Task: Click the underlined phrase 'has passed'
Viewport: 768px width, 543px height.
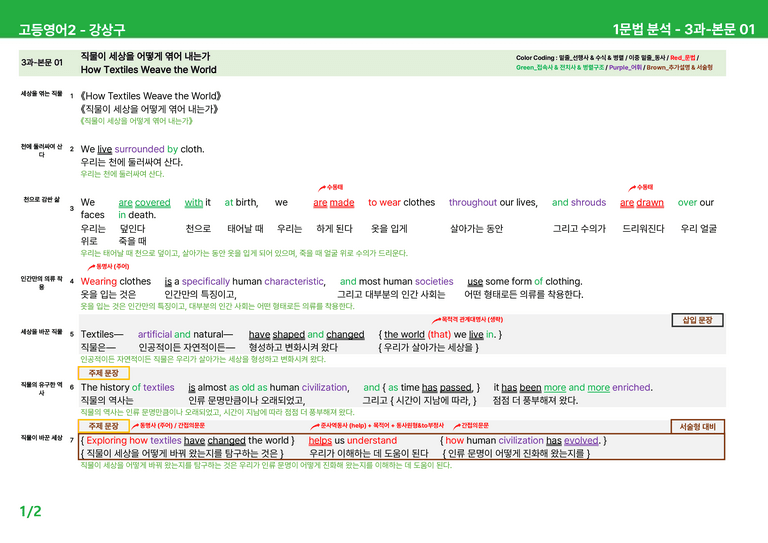Action: [x=446, y=387]
